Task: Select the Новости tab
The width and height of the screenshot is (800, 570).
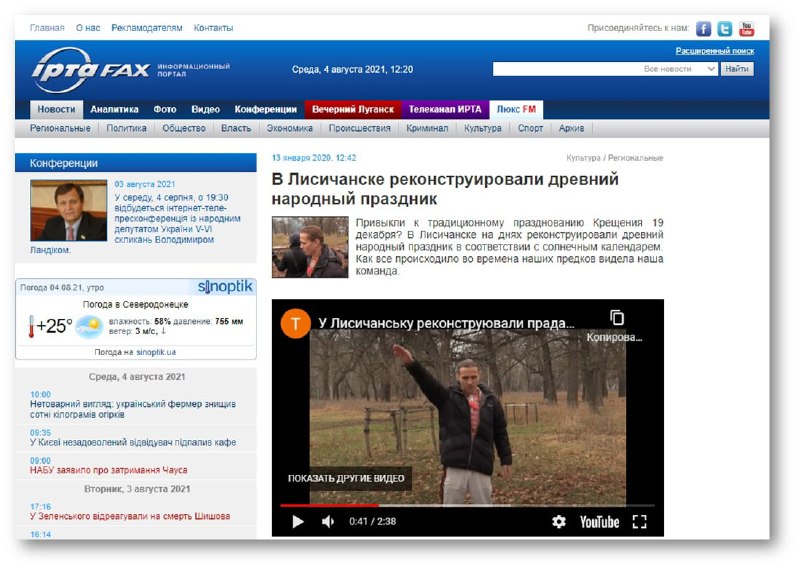Action: pyautogui.click(x=56, y=110)
